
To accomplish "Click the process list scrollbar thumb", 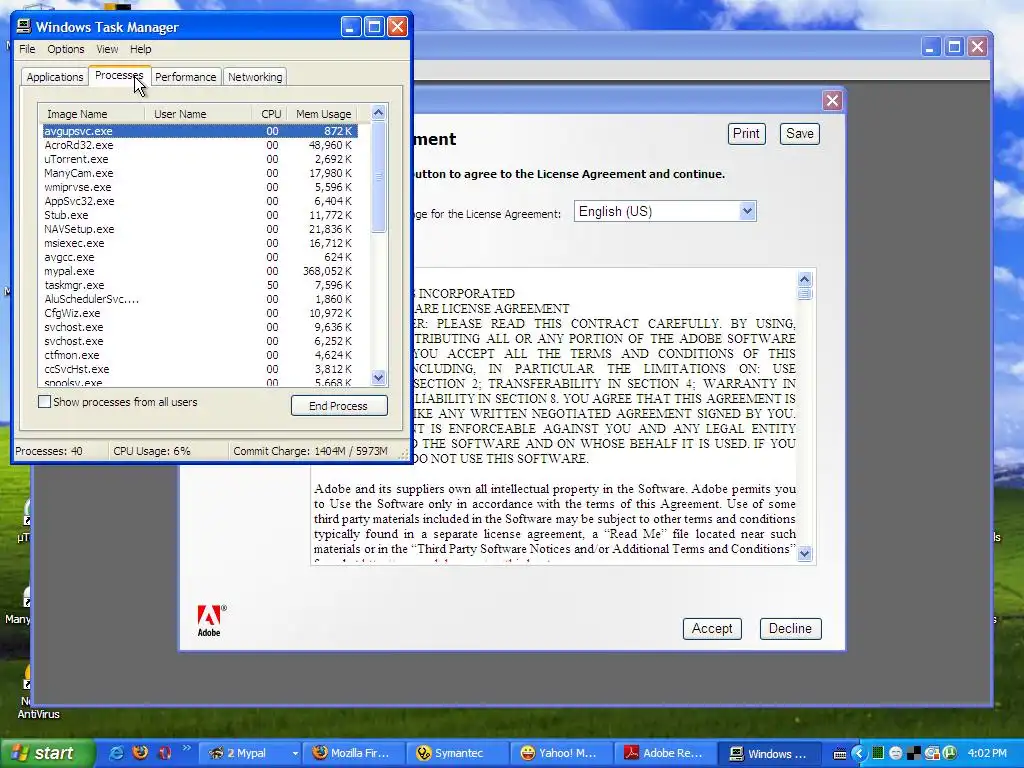I will click(378, 176).
